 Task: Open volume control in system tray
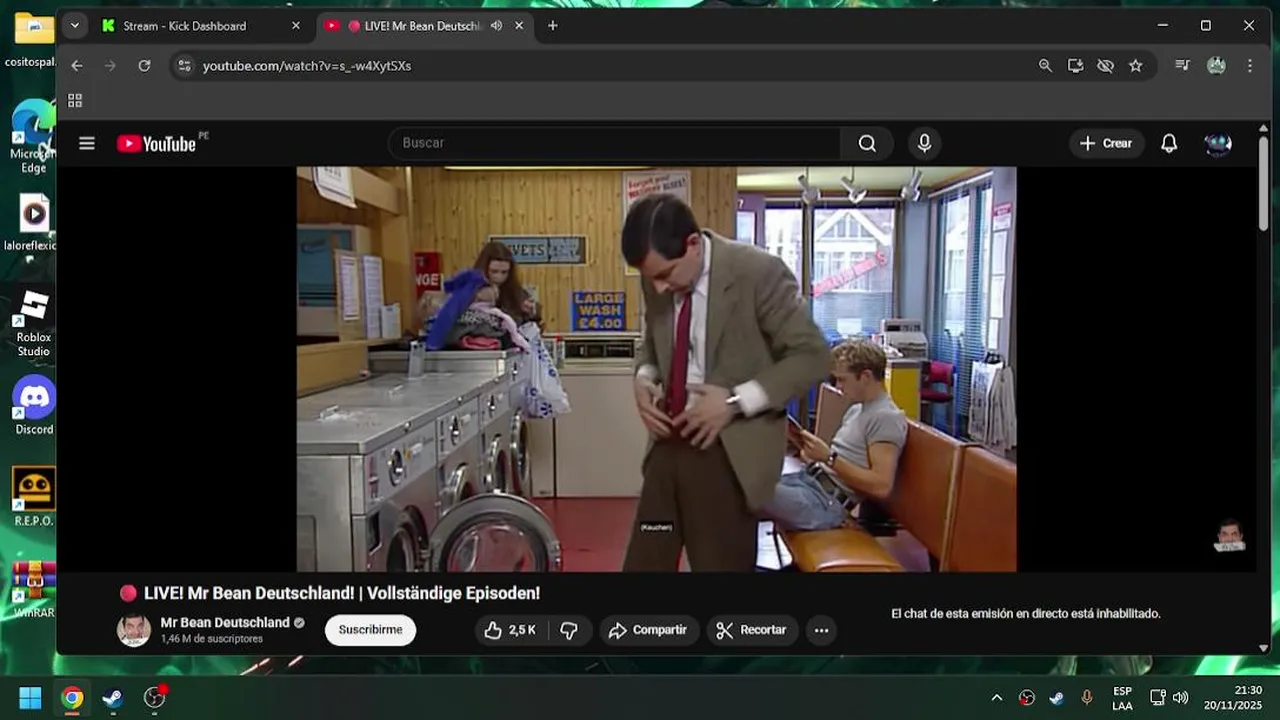coord(1180,698)
